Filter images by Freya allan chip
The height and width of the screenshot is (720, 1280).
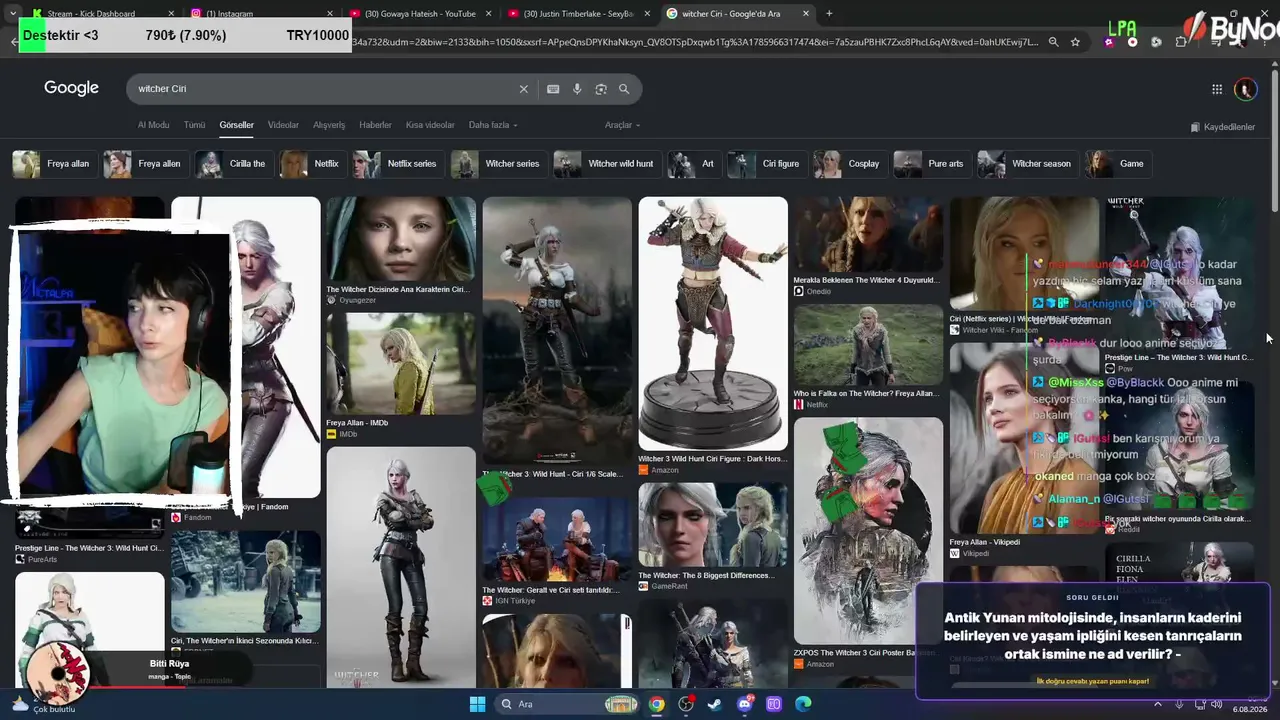[x=54, y=164]
